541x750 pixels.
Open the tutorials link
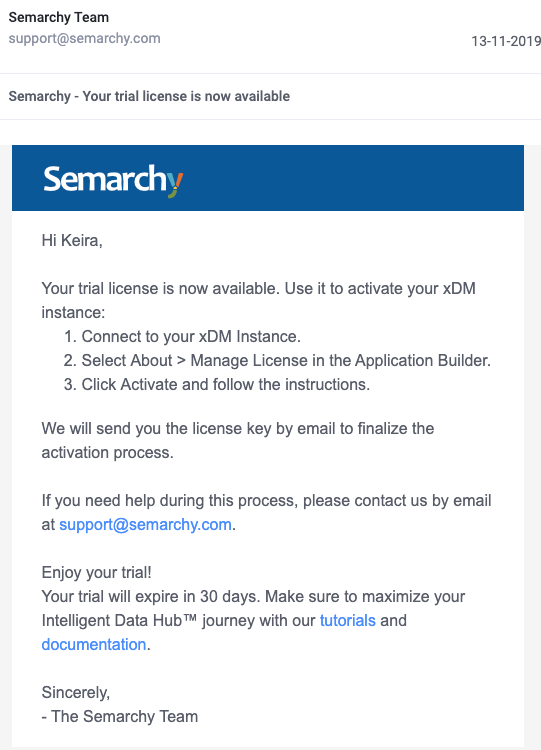[x=348, y=620]
